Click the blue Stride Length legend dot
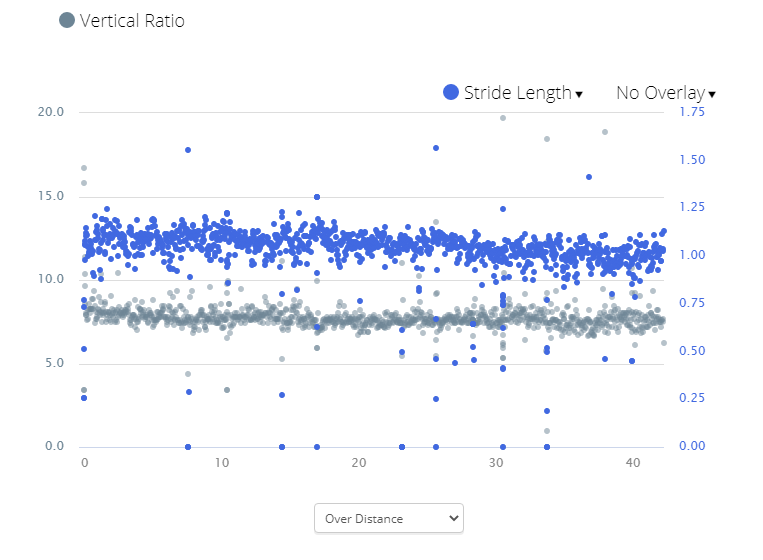The height and width of the screenshot is (560, 763). pyautogui.click(x=451, y=93)
